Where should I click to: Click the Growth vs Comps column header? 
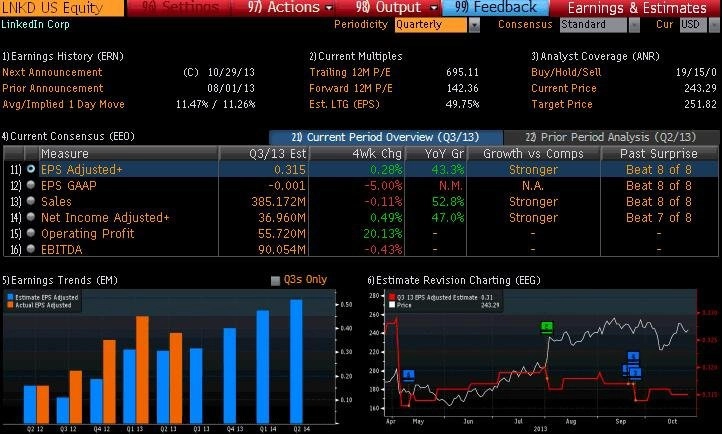pyautogui.click(x=533, y=153)
